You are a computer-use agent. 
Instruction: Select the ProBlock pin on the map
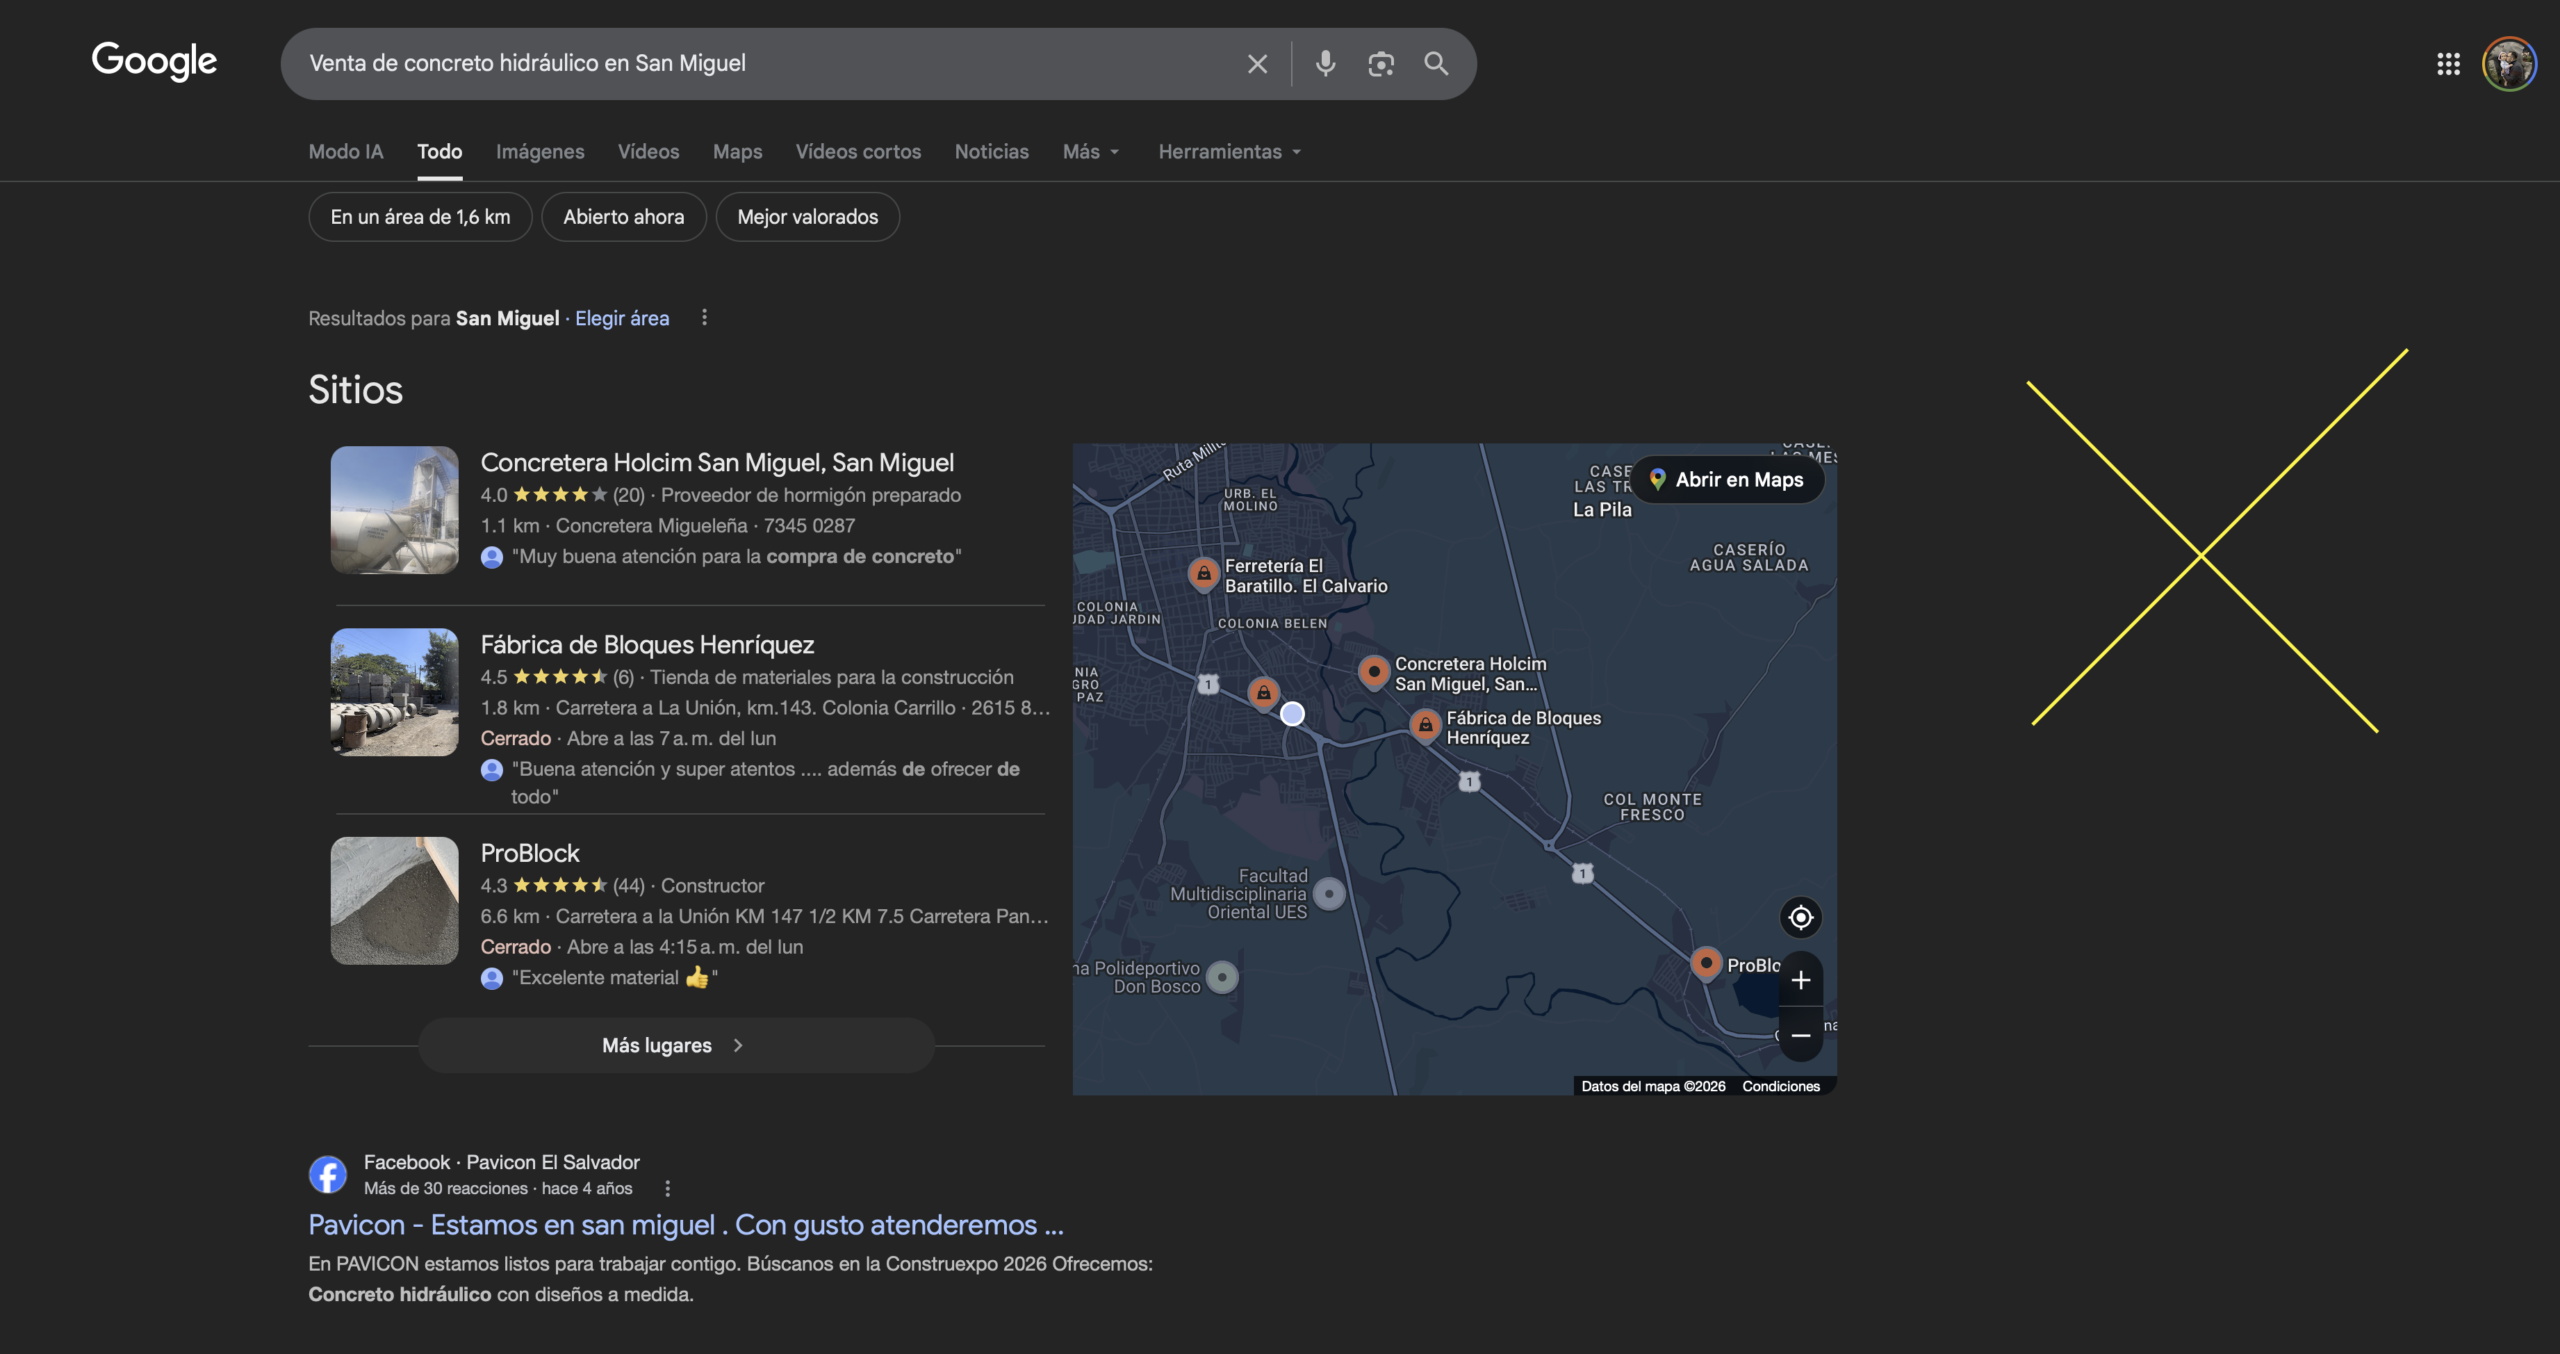tap(1706, 963)
